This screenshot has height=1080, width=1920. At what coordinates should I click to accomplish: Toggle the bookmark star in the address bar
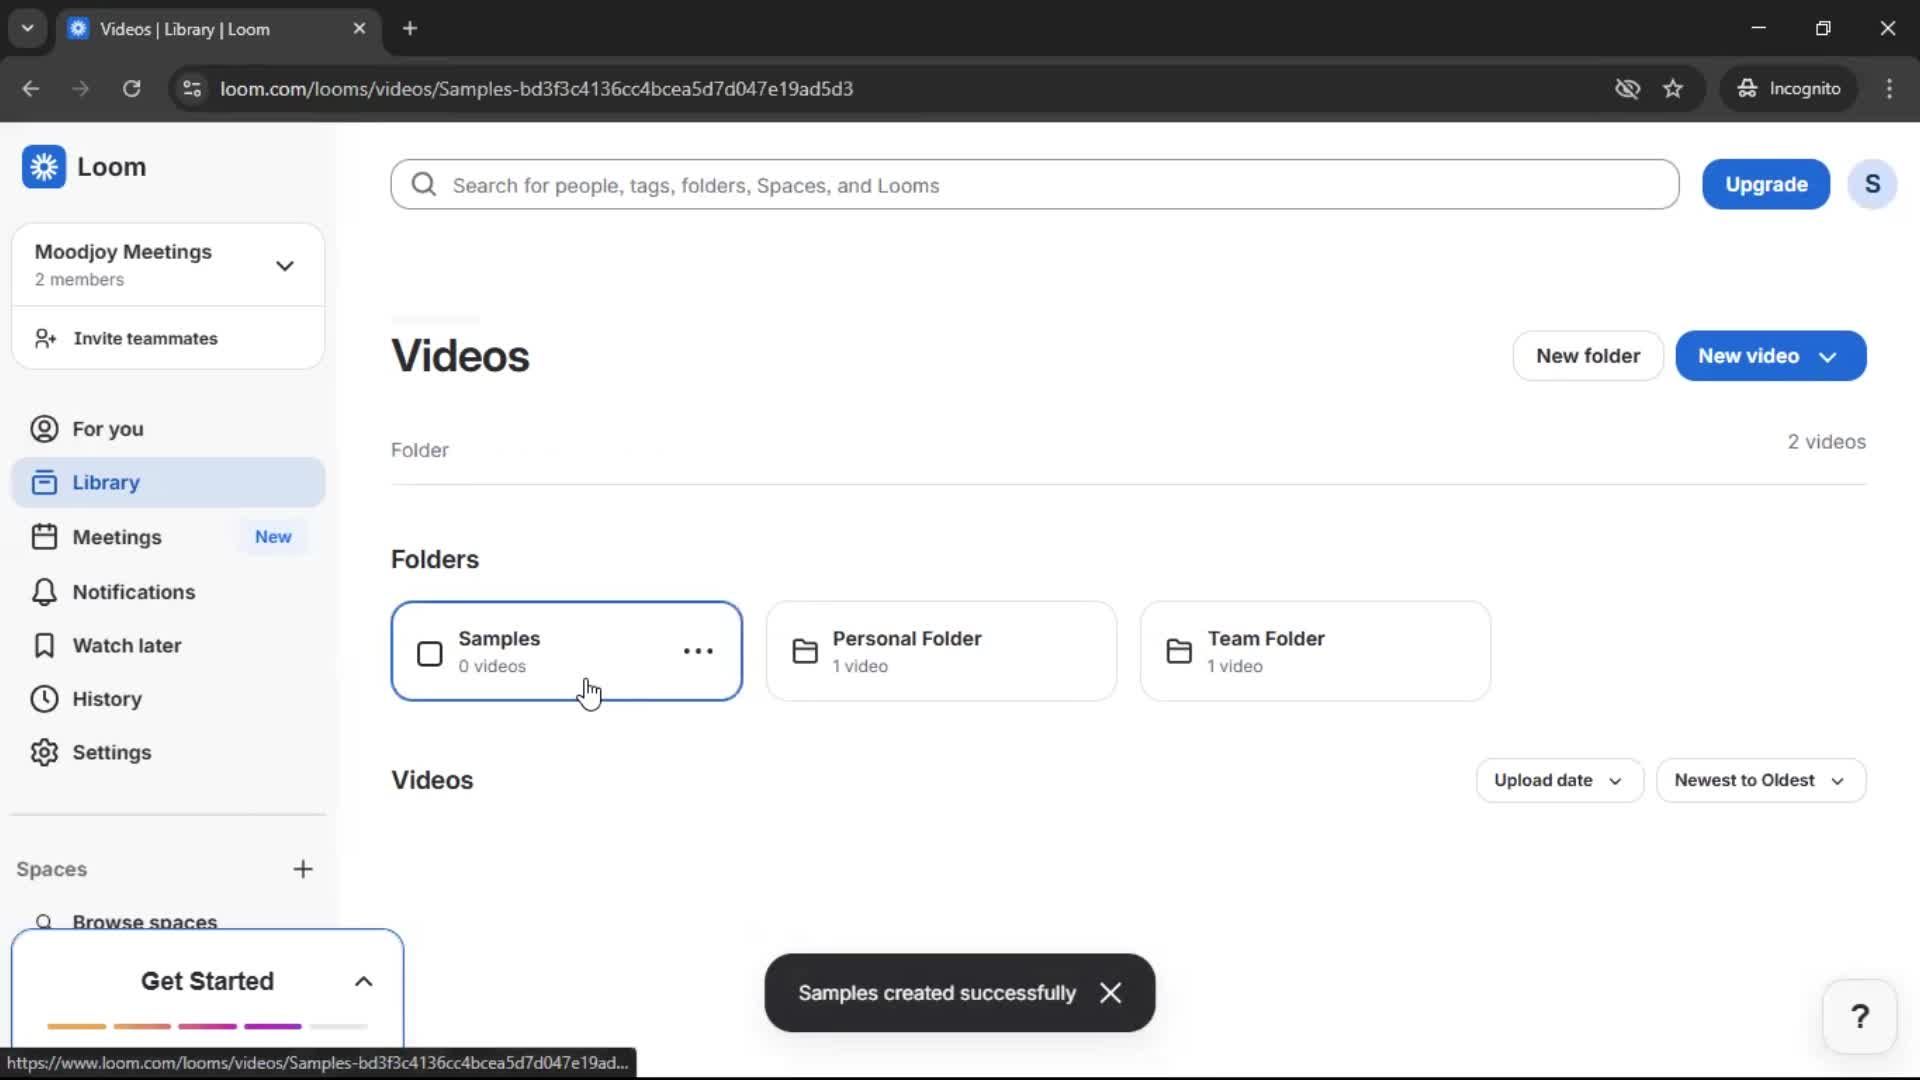[1673, 88]
